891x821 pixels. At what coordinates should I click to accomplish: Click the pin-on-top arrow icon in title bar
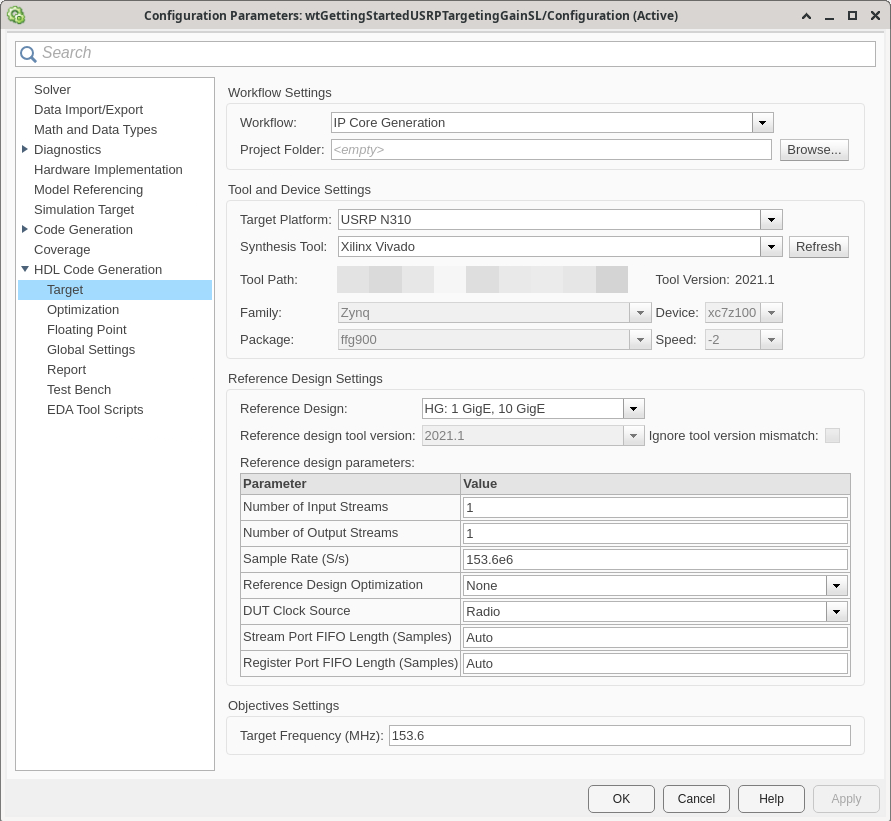coord(805,15)
